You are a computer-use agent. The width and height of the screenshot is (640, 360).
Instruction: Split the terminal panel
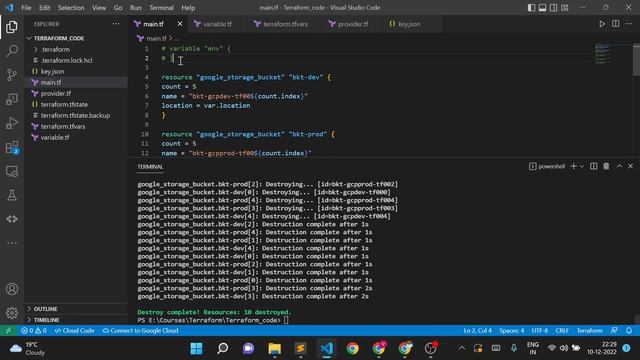pos(593,166)
